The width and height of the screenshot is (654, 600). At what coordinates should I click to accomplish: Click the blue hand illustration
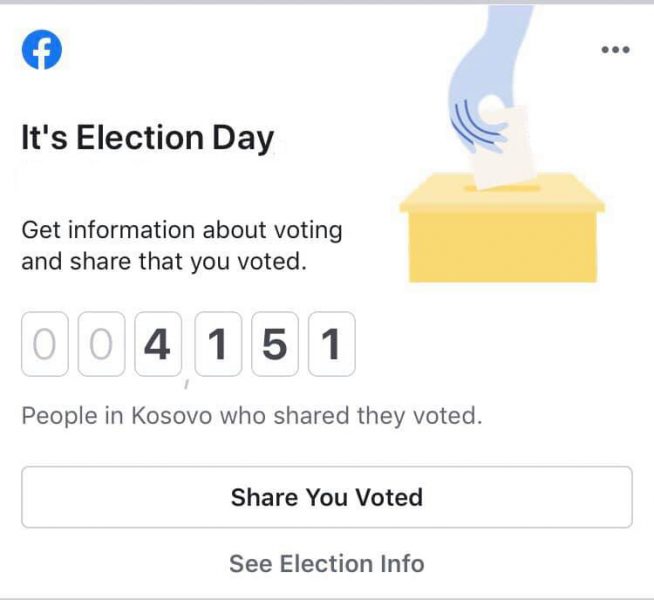[486, 75]
